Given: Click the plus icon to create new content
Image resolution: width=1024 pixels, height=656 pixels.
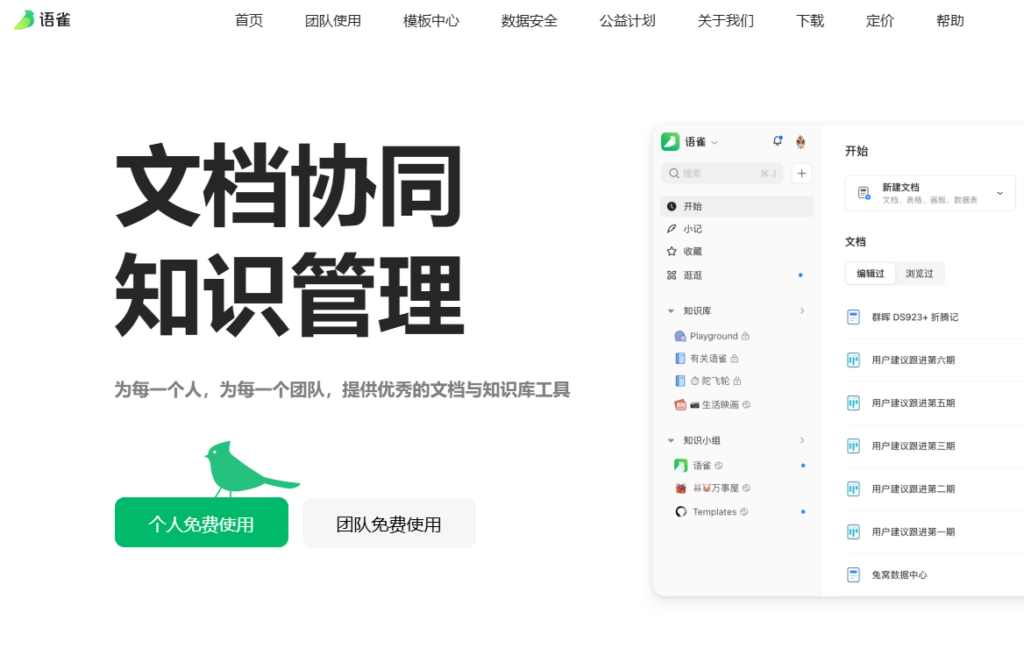Looking at the screenshot, I should [x=801, y=173].
